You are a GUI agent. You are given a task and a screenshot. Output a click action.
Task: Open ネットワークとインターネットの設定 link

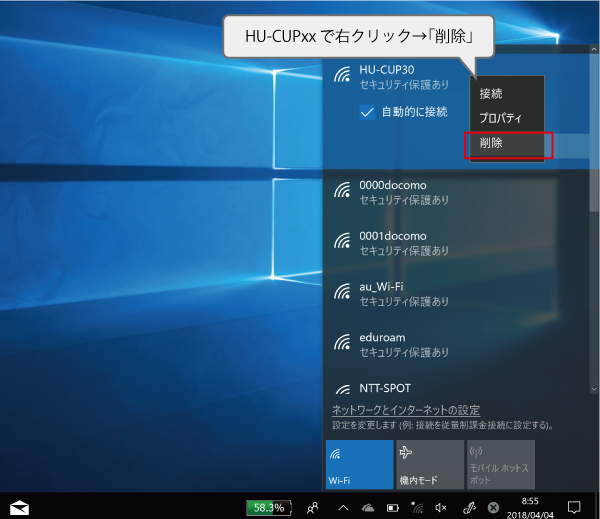coord(406,410)
